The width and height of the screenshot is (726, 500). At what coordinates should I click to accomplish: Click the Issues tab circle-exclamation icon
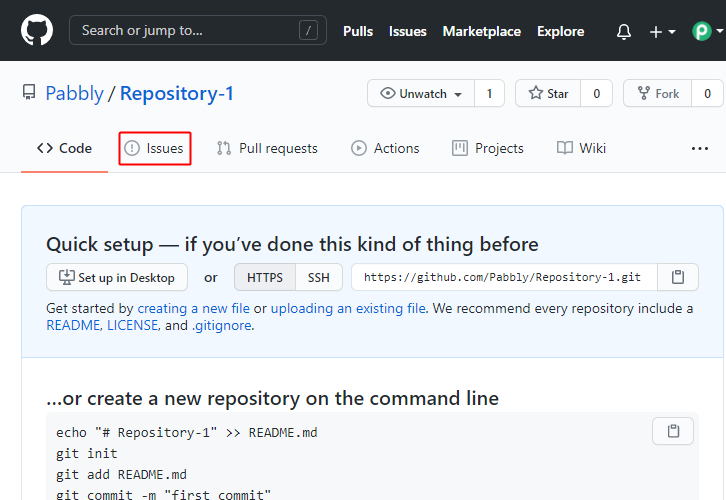click(132, 148)
